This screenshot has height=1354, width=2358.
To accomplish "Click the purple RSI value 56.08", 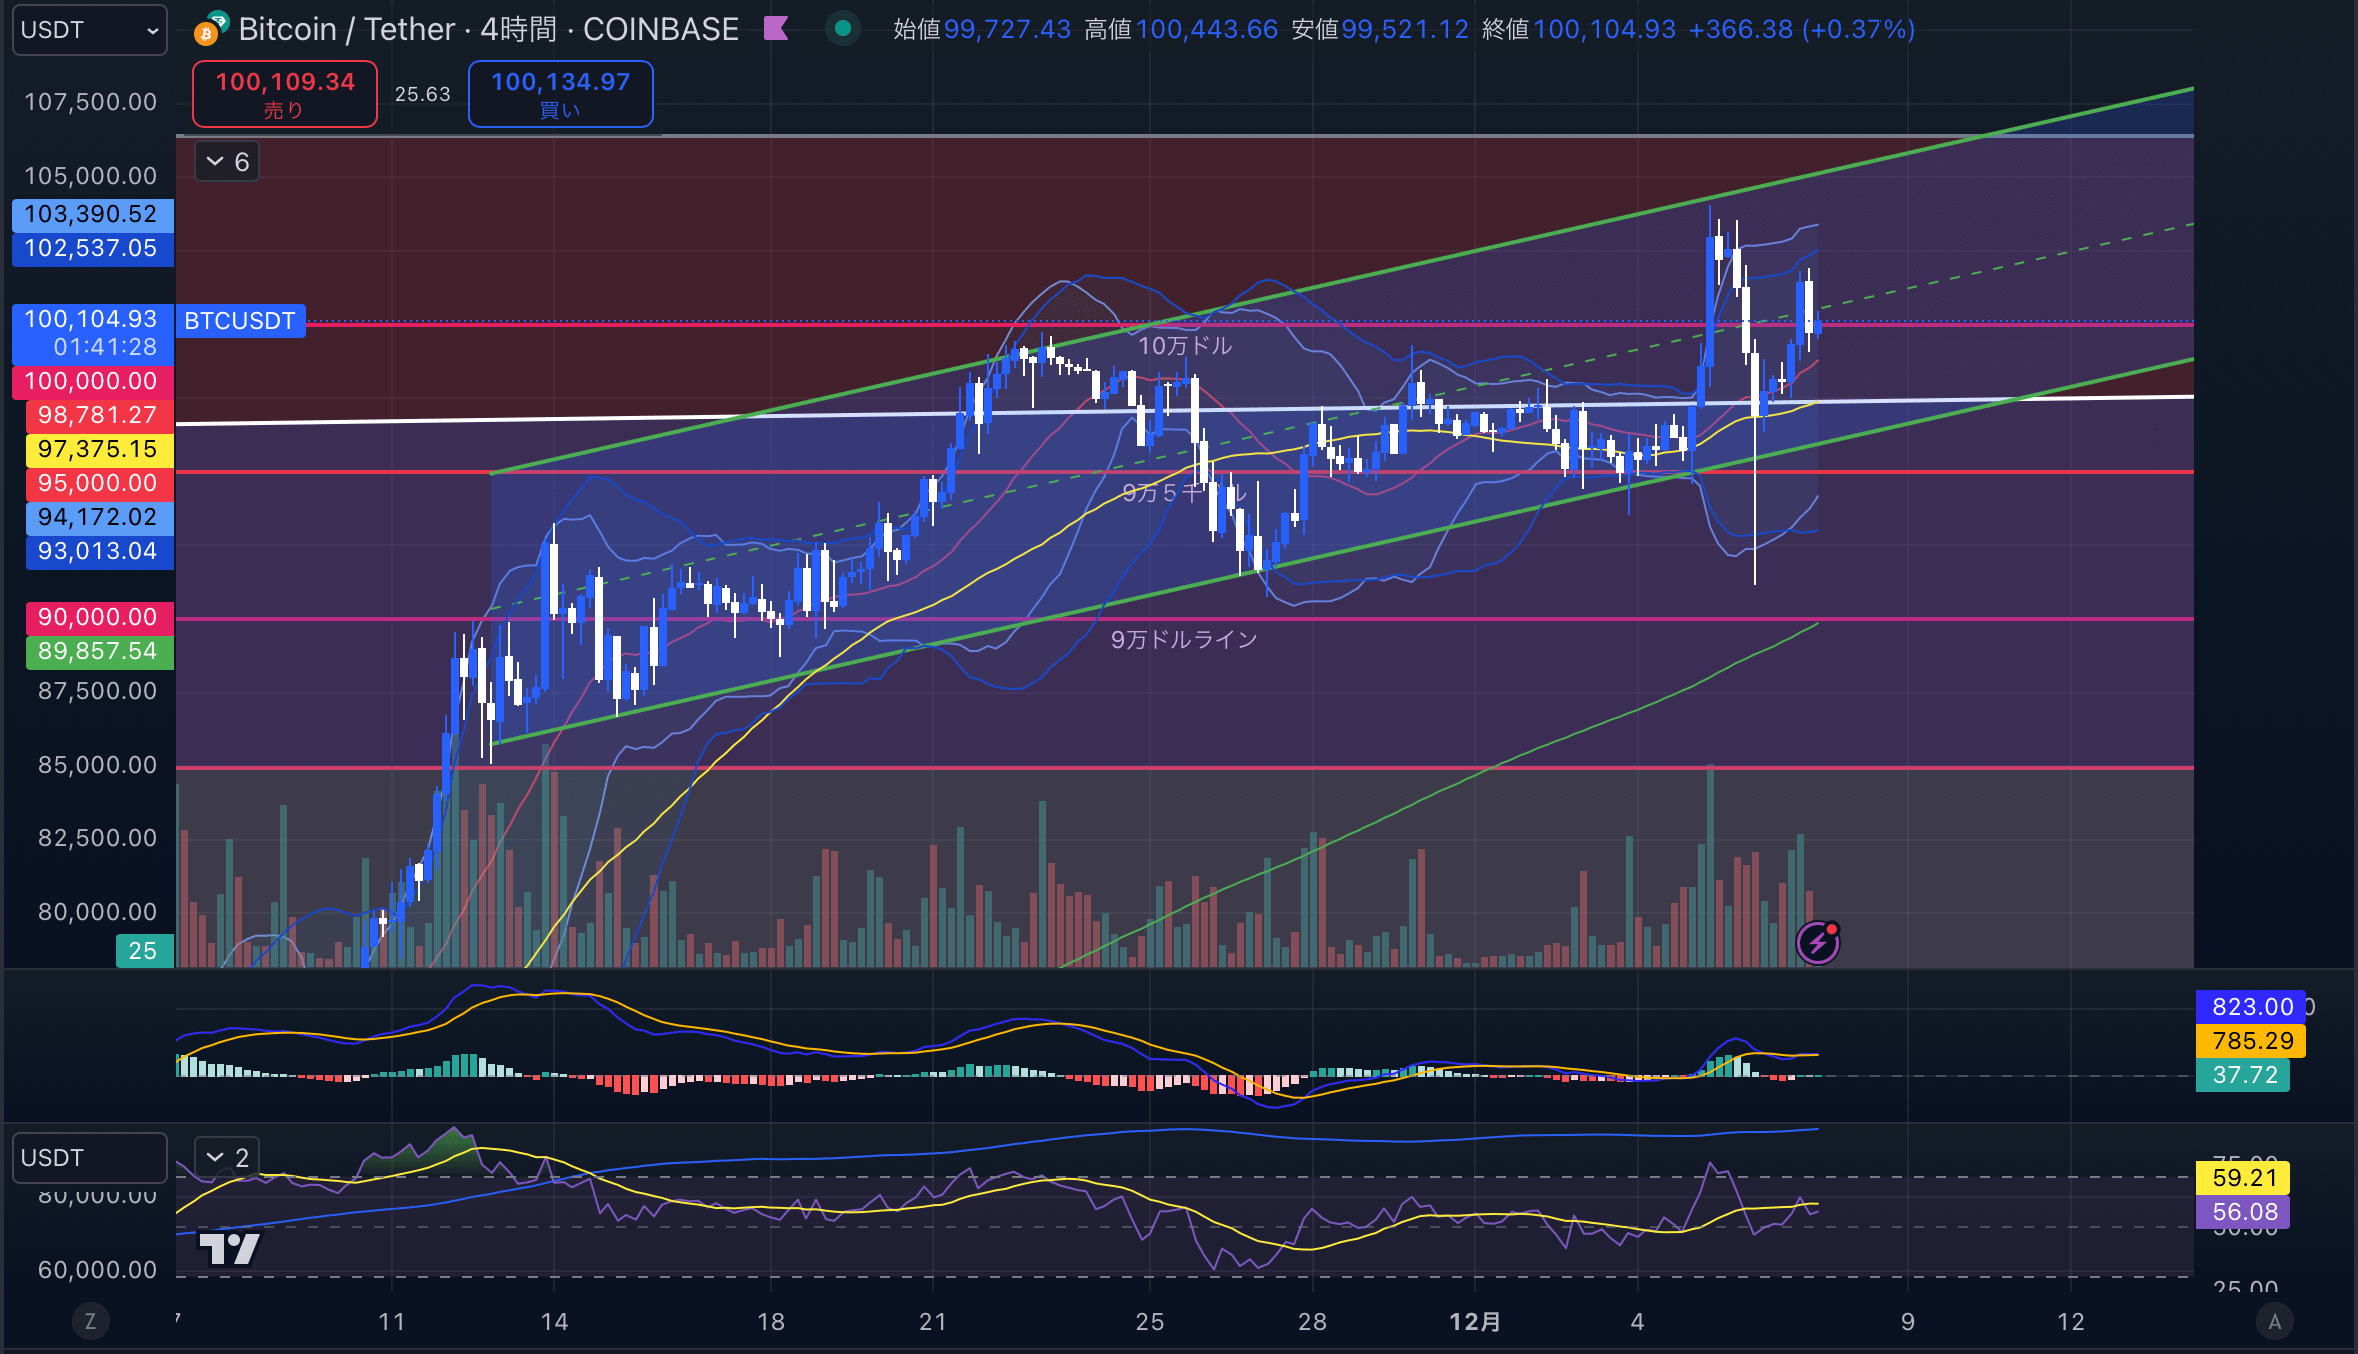I will pos(2242,1212).
